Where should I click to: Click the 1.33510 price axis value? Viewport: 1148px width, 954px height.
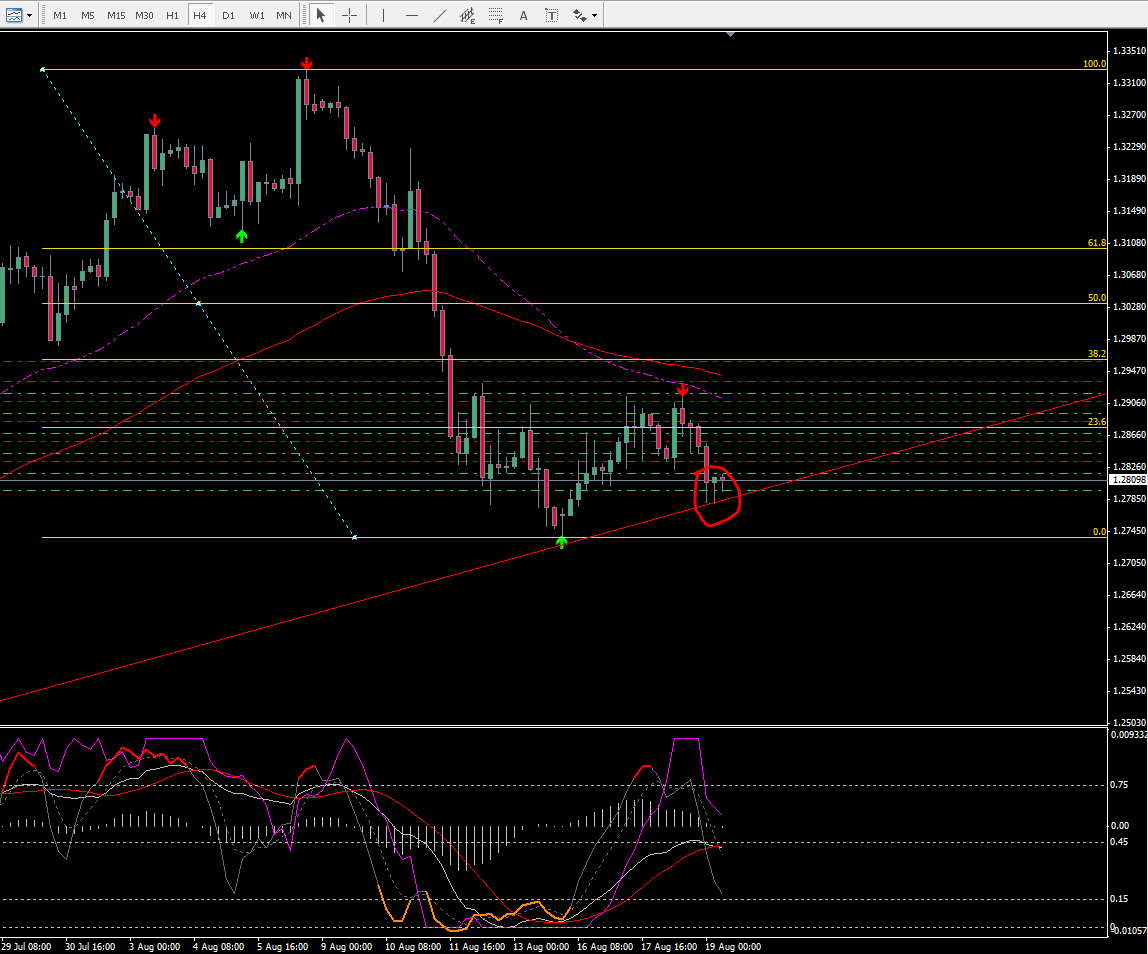click(x=1129, y=51)
